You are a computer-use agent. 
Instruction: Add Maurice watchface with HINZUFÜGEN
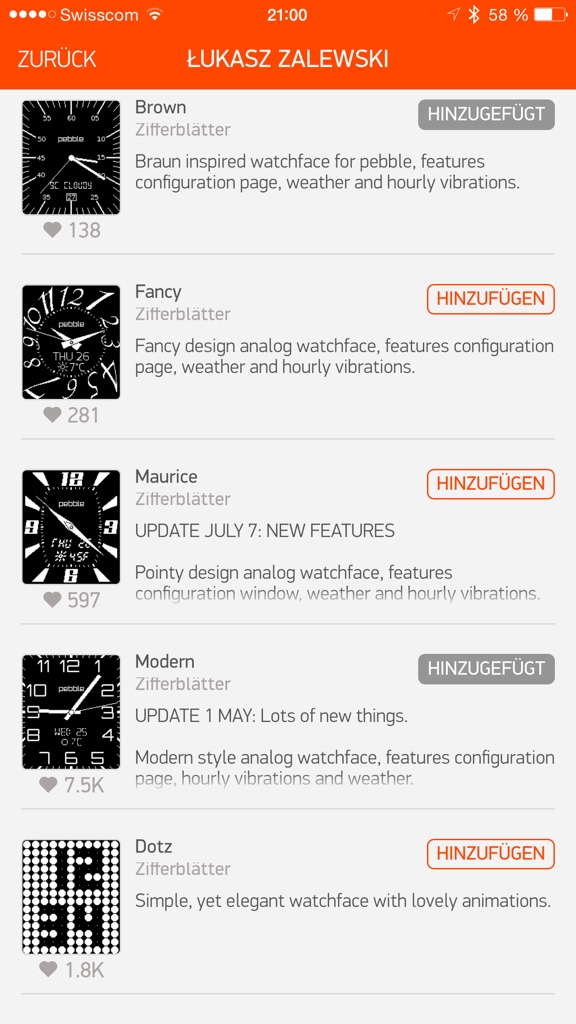click(x=490, y=484)
